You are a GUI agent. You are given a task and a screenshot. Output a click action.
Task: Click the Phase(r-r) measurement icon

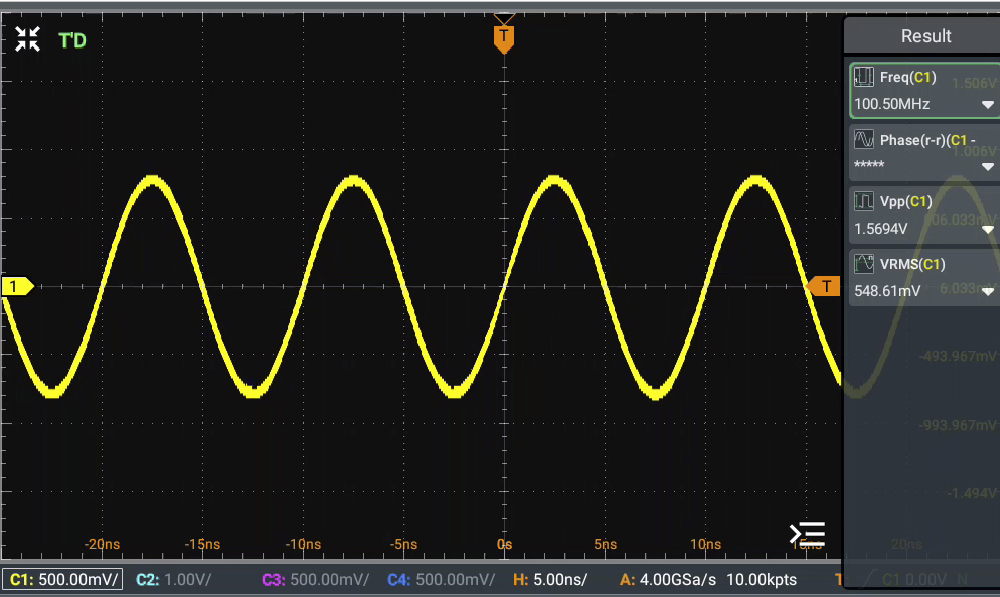pyautogui.click(x=864, y=139)
